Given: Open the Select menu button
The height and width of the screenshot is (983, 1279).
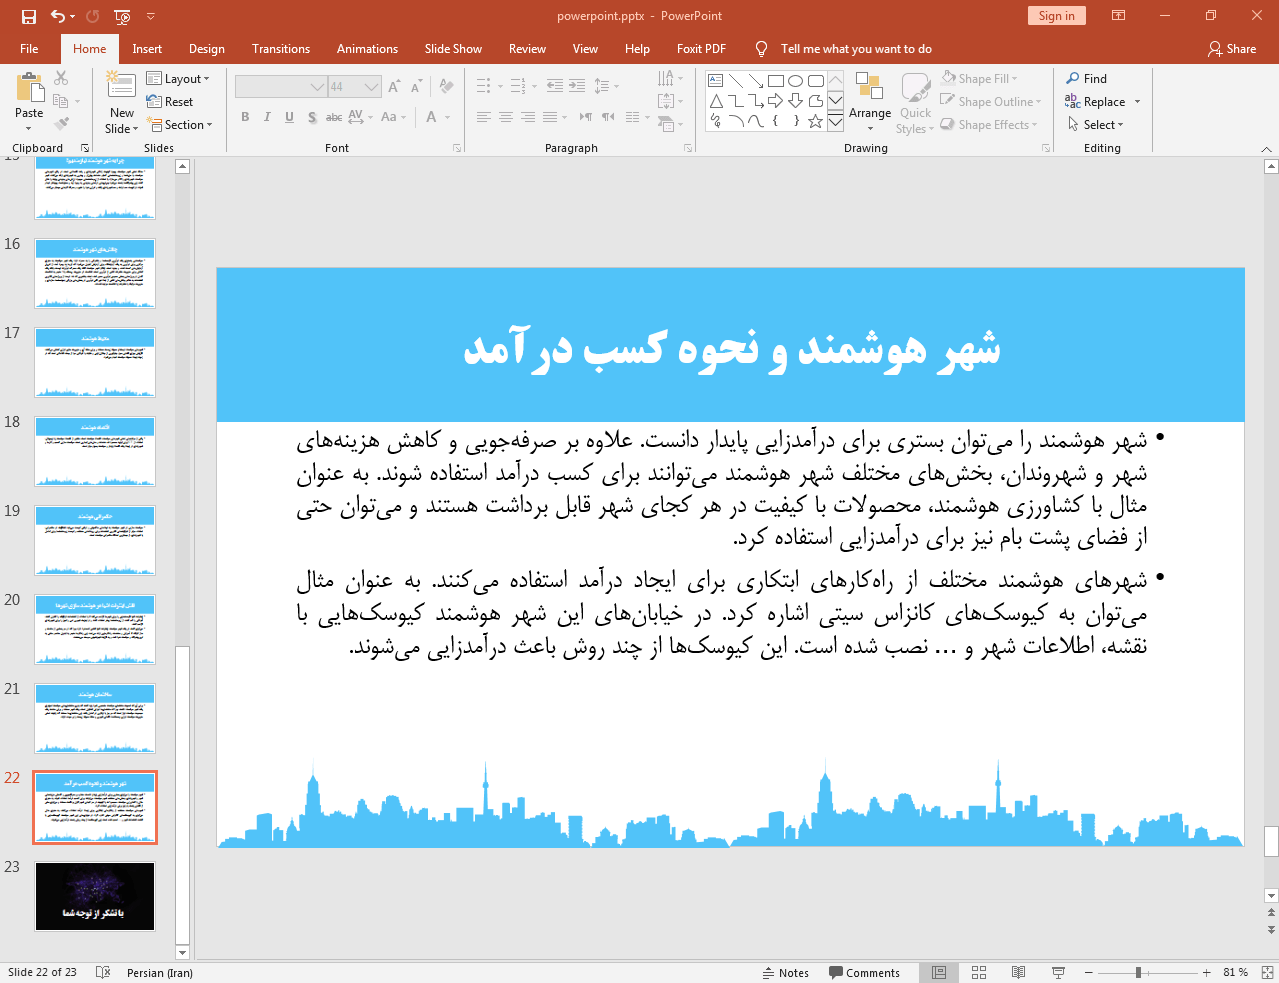Looking at the screenshot, I should point(1096,125).
